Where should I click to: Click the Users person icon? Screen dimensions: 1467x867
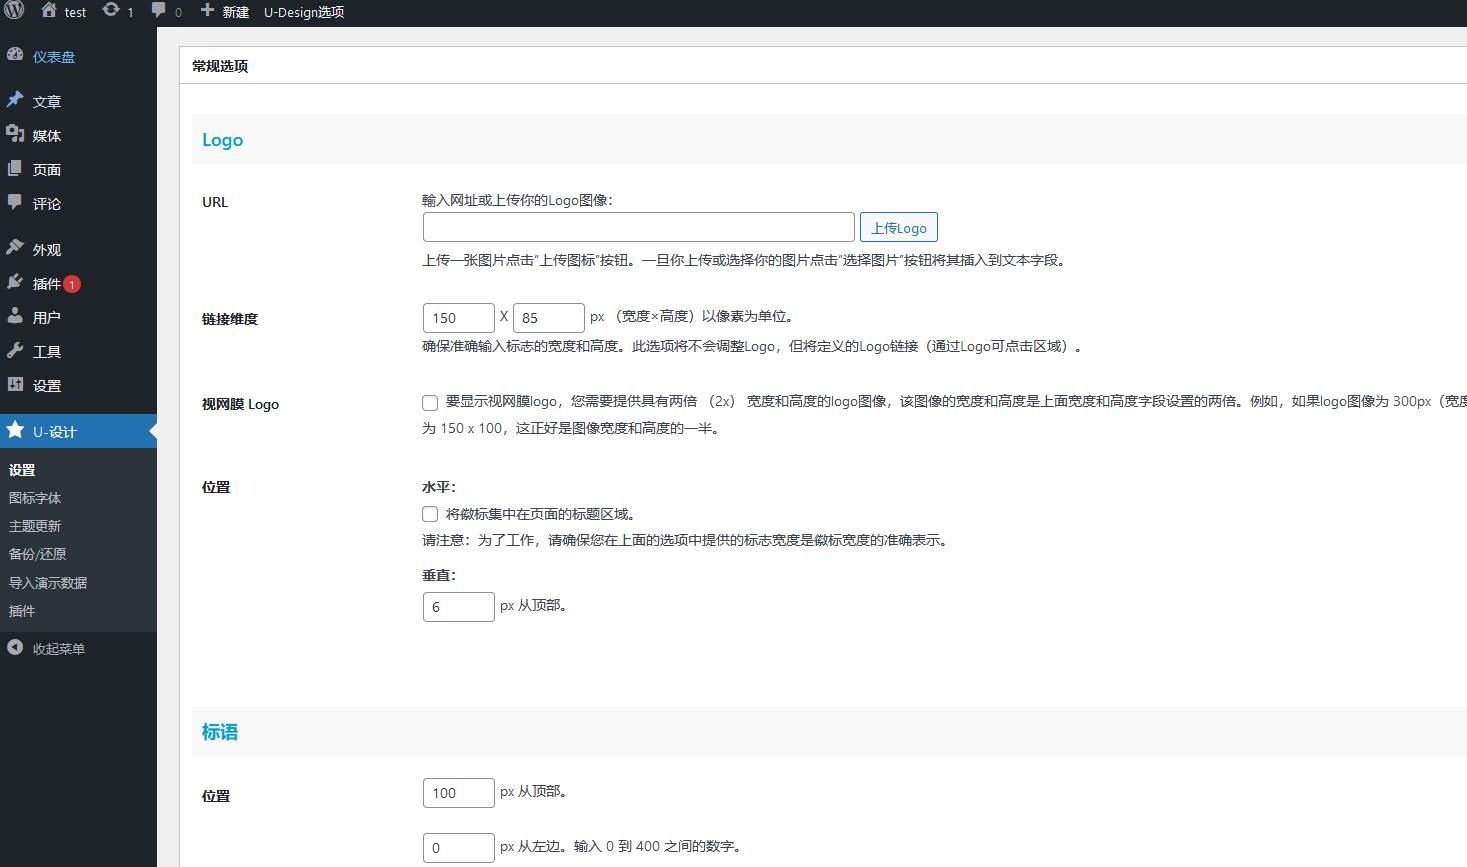(x=15, y=316)
